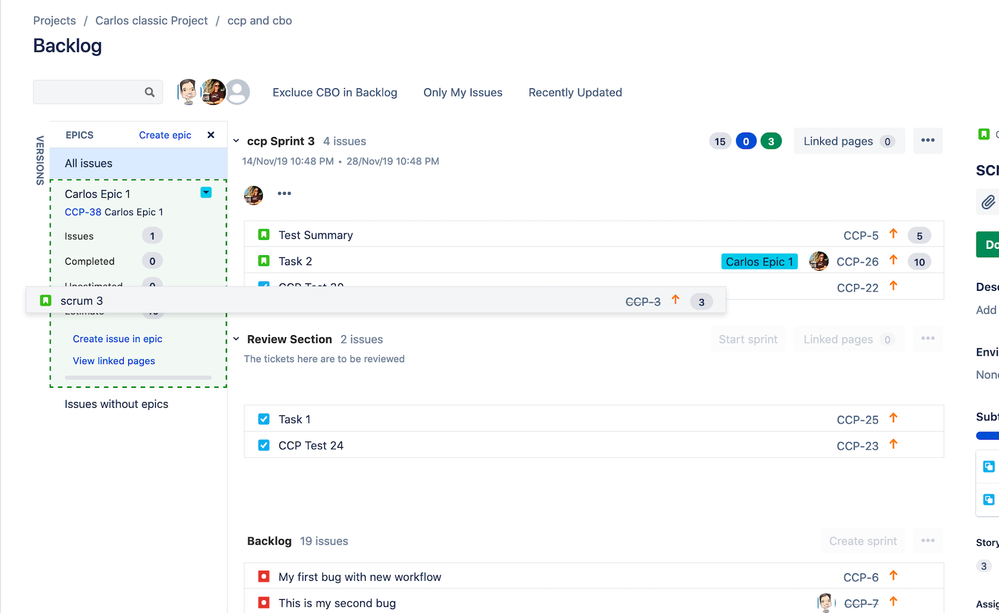Toggle the Only My Issues filter

tap(463, 92)
